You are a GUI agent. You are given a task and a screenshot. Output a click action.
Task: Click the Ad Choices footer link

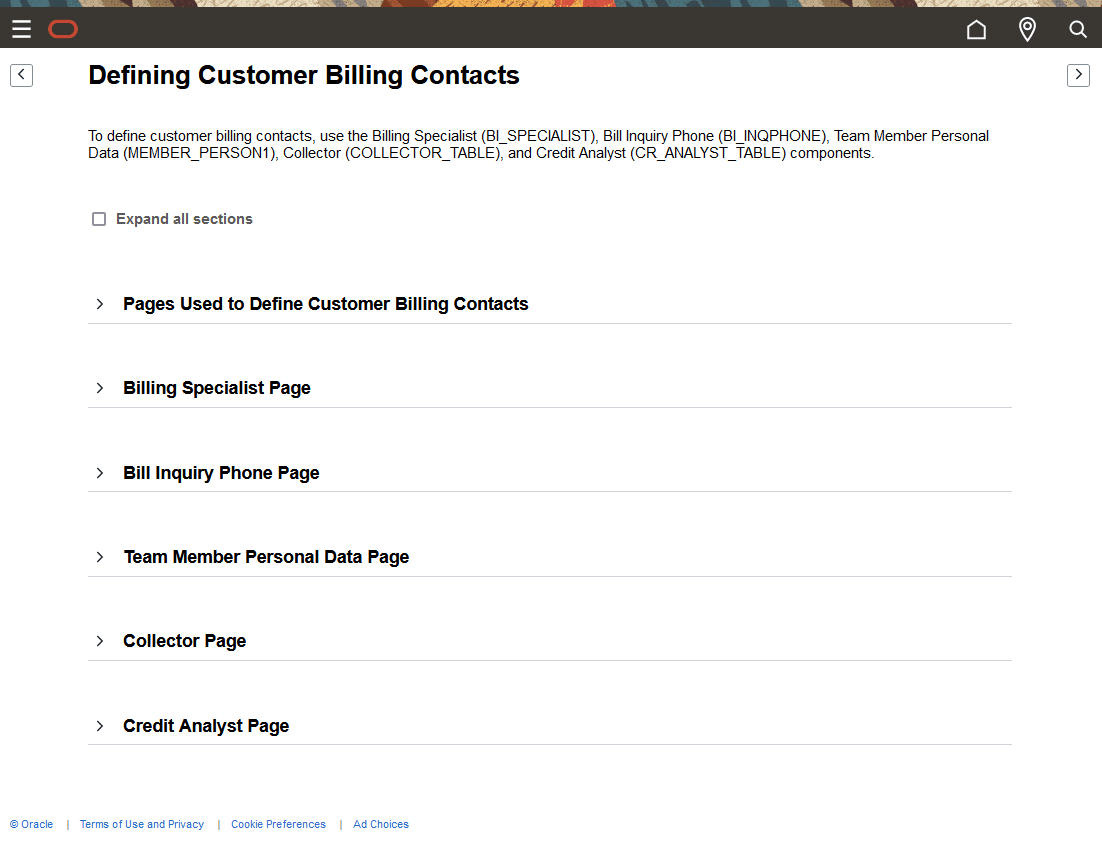point(380,824)
